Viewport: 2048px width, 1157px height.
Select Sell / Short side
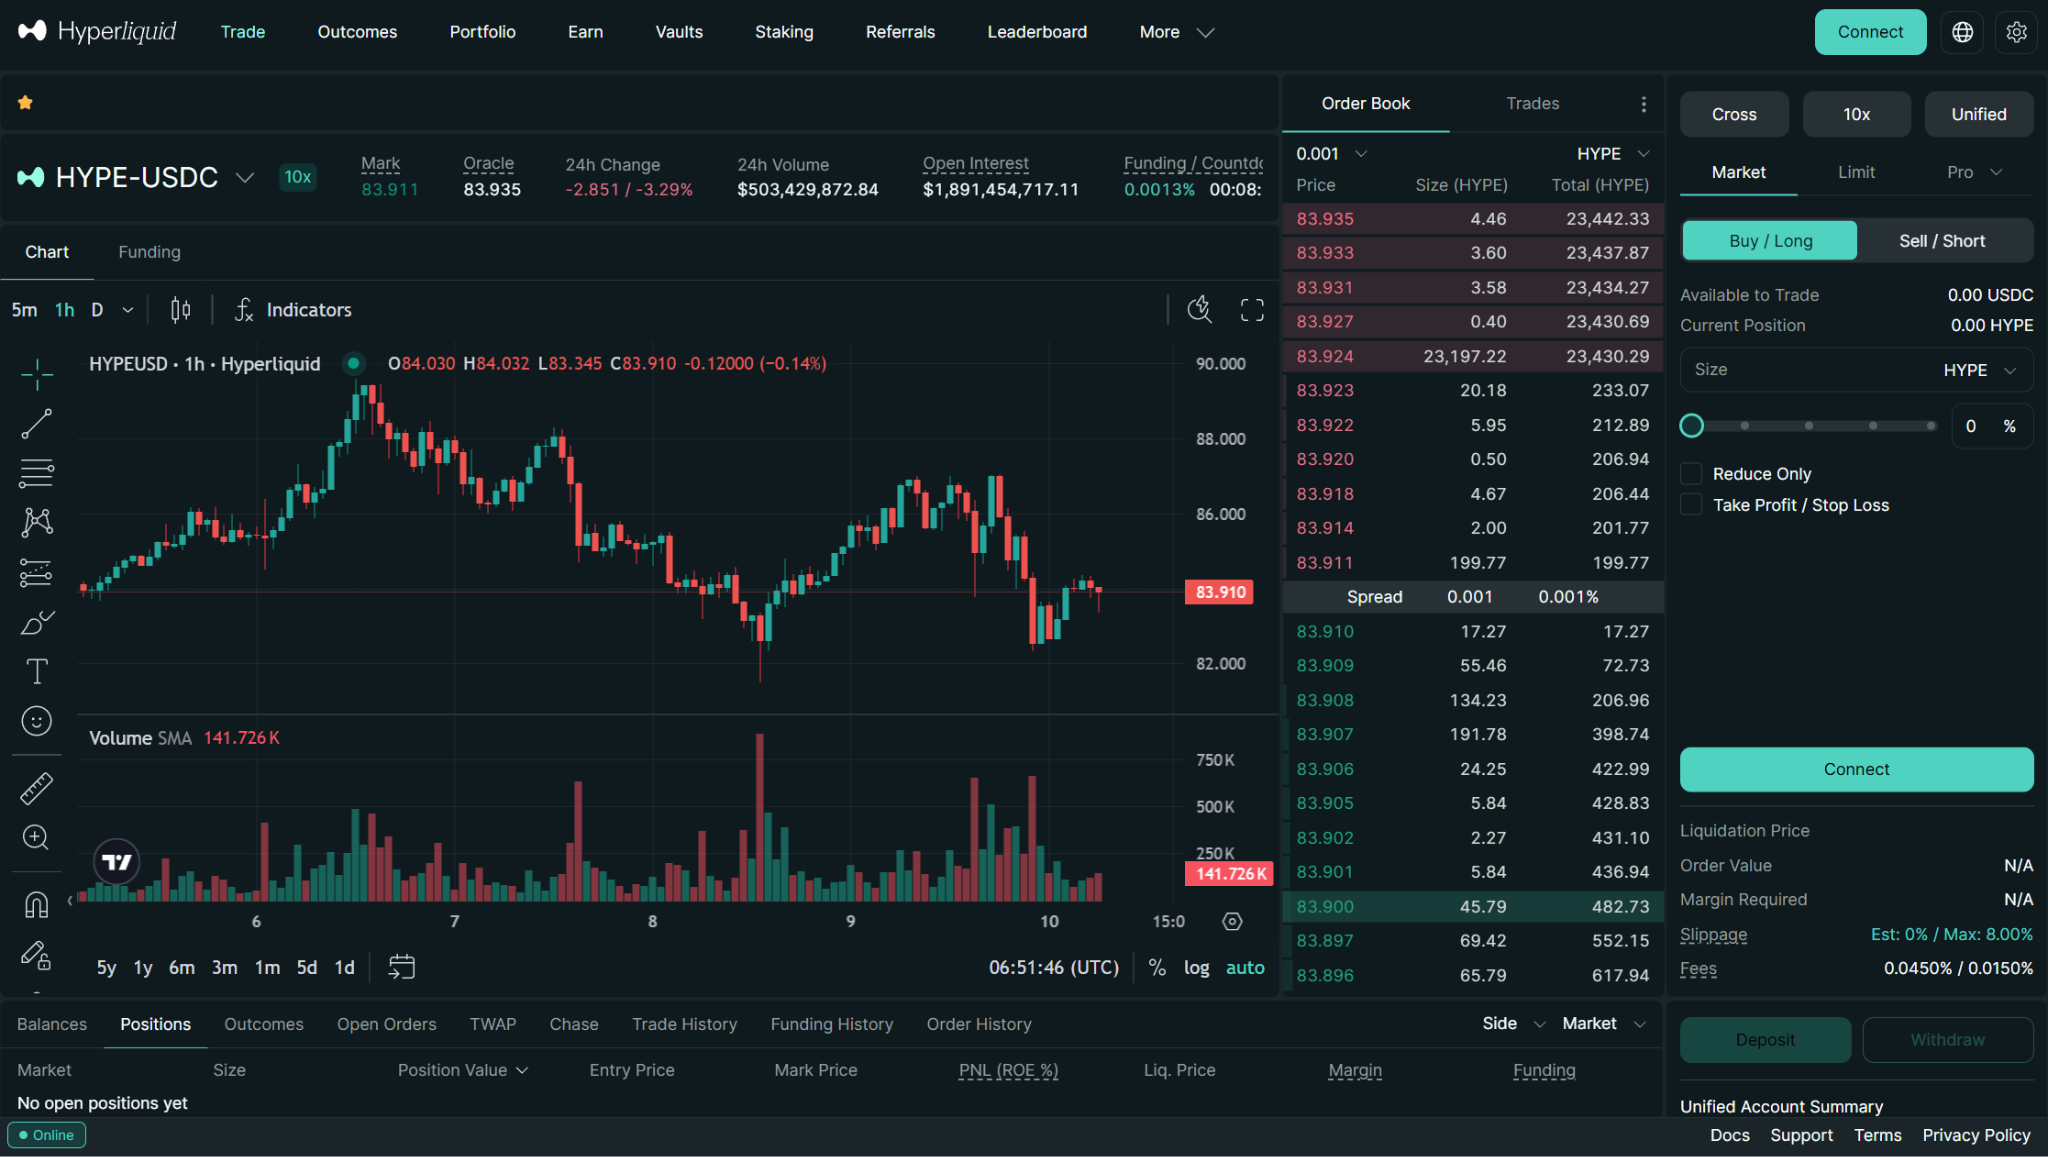pyautogui.click(x=1942, y=241)
